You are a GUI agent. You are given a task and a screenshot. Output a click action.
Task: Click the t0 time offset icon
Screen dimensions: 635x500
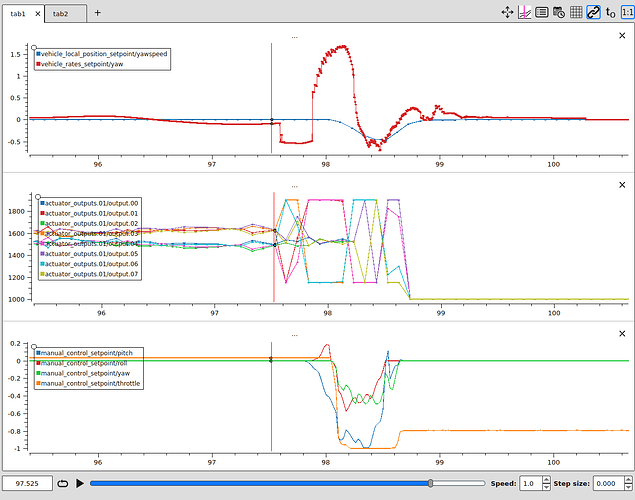[x=610, y=13]
